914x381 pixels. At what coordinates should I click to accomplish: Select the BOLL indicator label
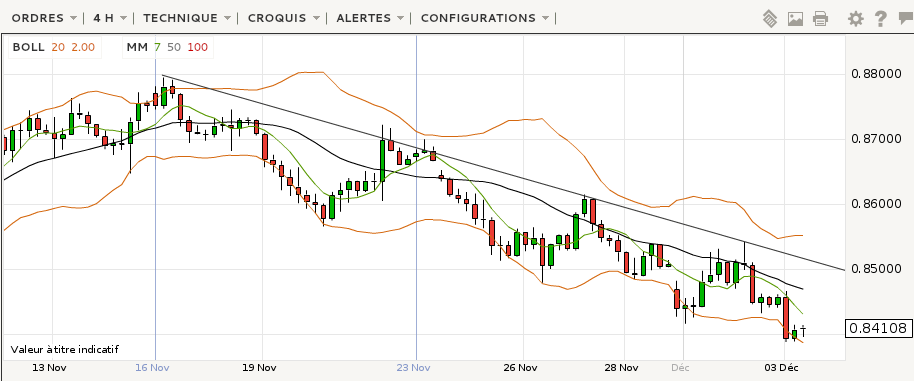[29, 47]
